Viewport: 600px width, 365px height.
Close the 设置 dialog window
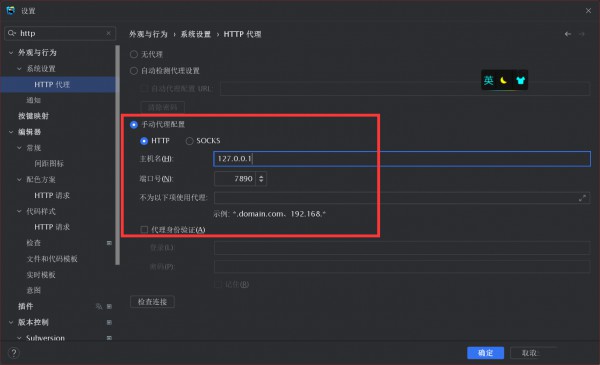pyautogui.click(x=588, y=11)
